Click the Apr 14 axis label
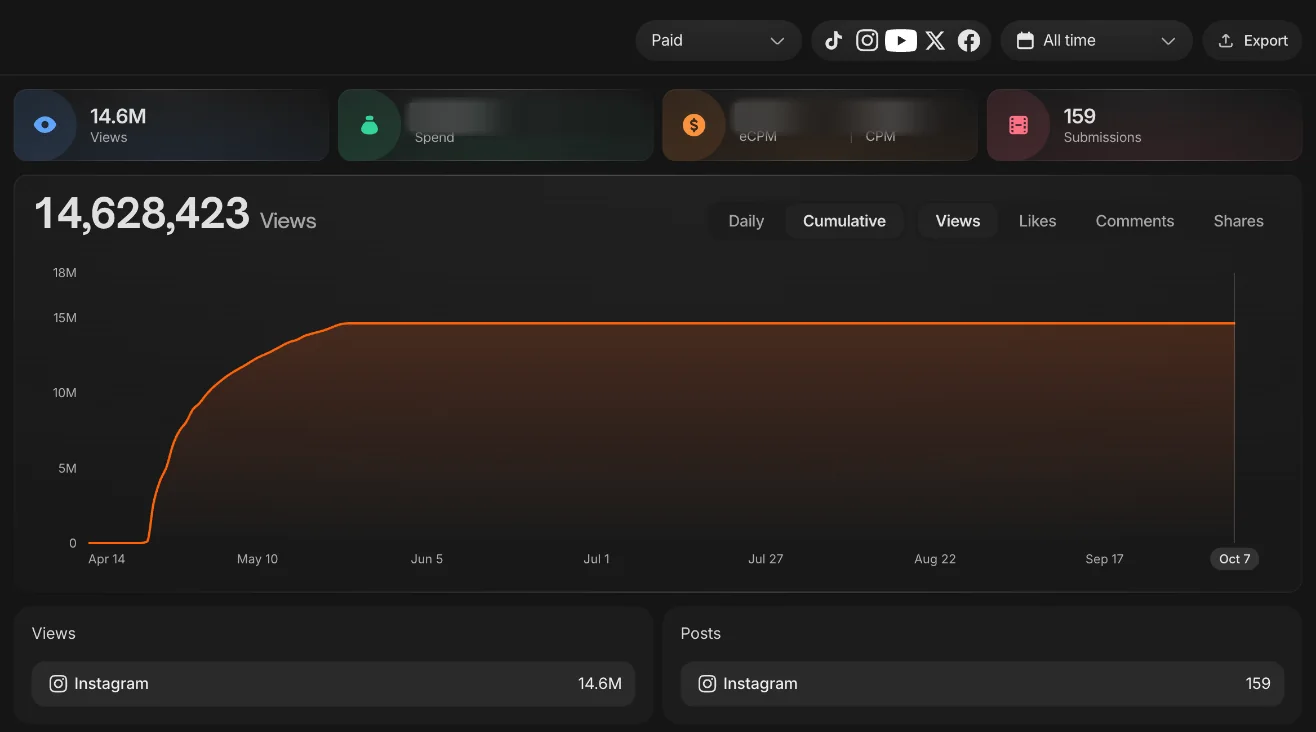This screenshot has width=1316, height=732. pyautogui.click(x=107, y=559)
